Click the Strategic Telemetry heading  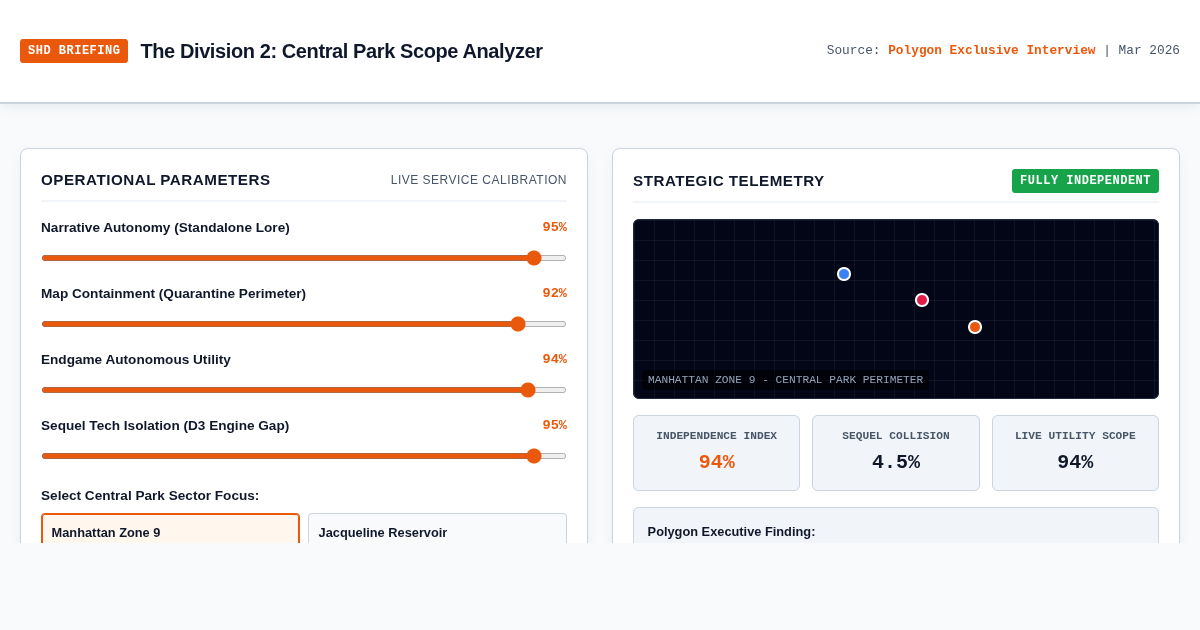tap(729, 181)
